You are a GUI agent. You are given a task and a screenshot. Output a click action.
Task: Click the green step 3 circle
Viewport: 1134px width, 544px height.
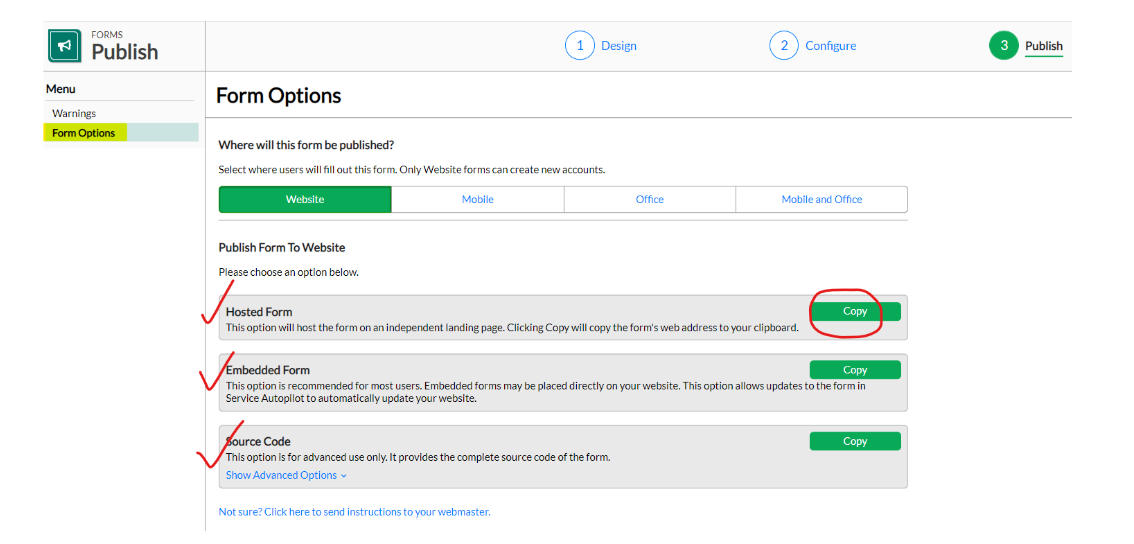tap(1004, 46)
